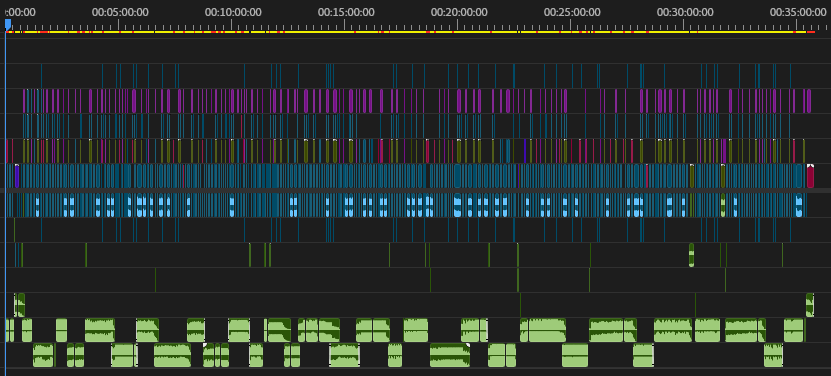The width and height of the screenshot is (831, 376).
Task: Click the 00:10:00:00 timecode on the ruler
Action: pos(233,12)
